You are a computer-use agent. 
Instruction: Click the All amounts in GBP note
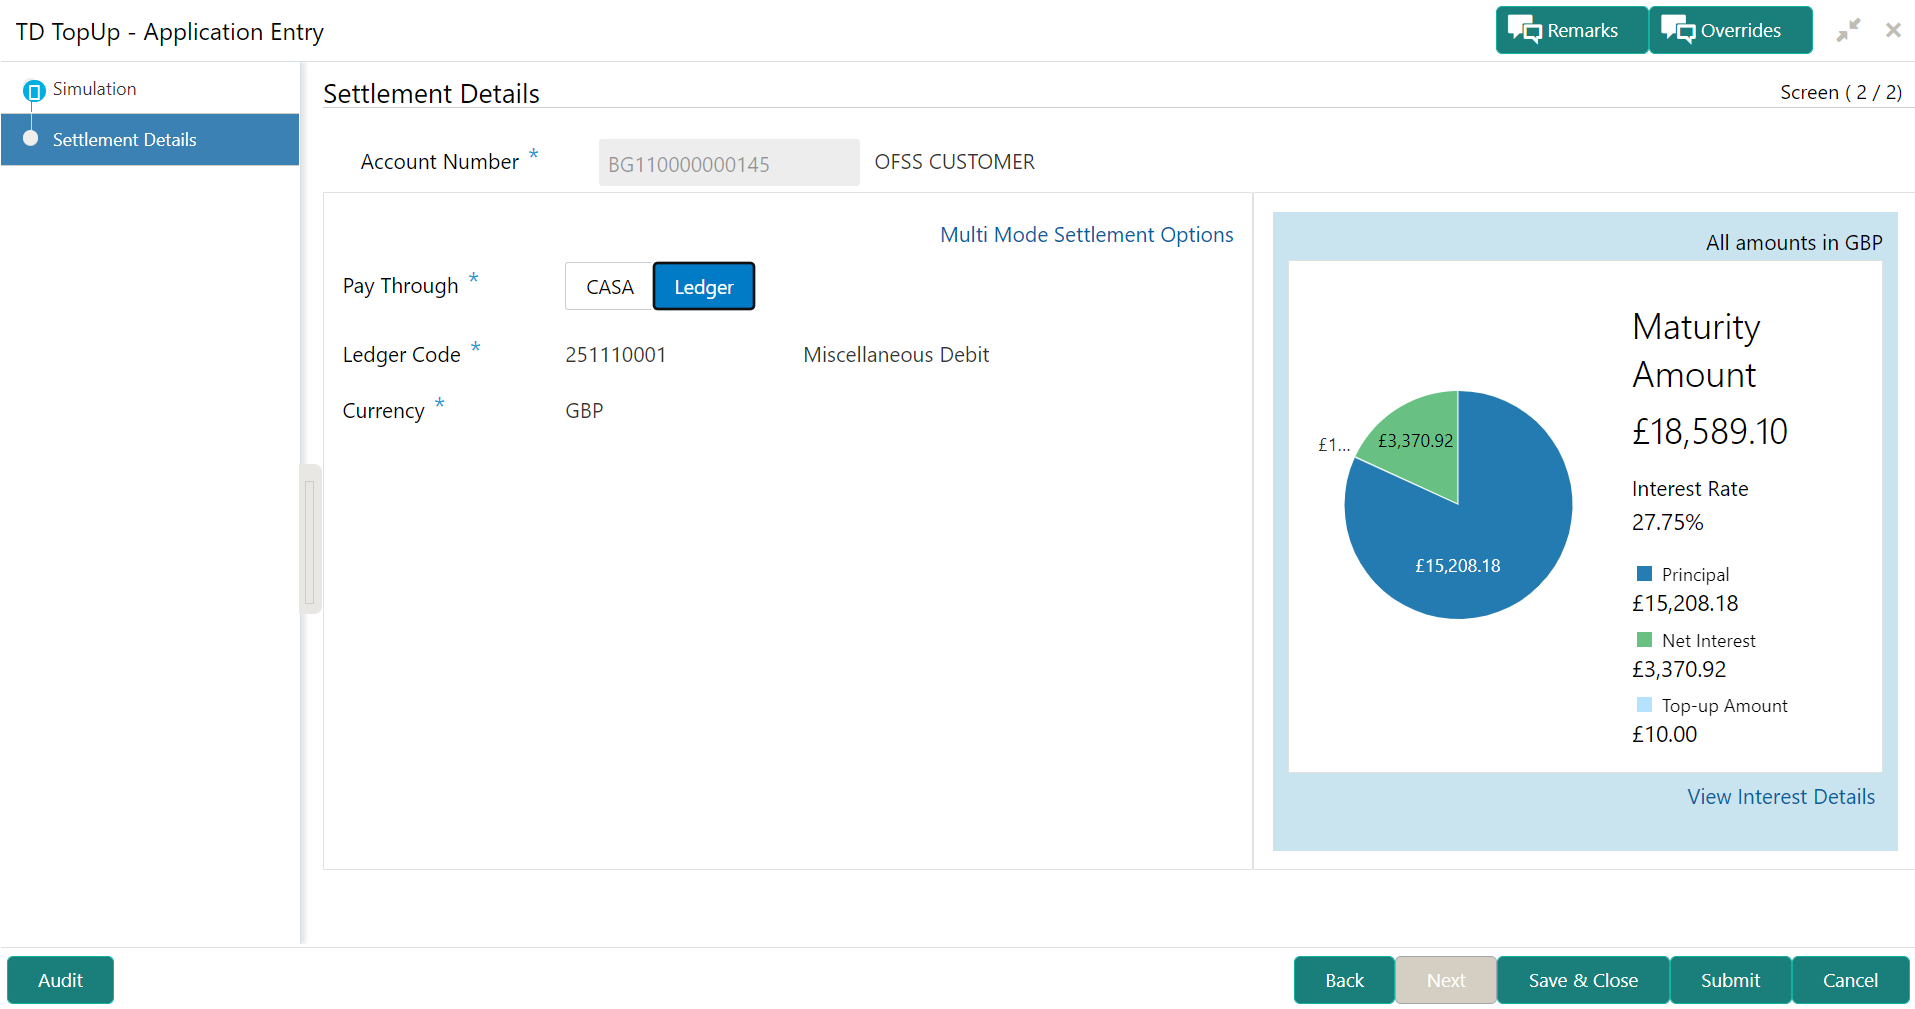click(1794, 243)
